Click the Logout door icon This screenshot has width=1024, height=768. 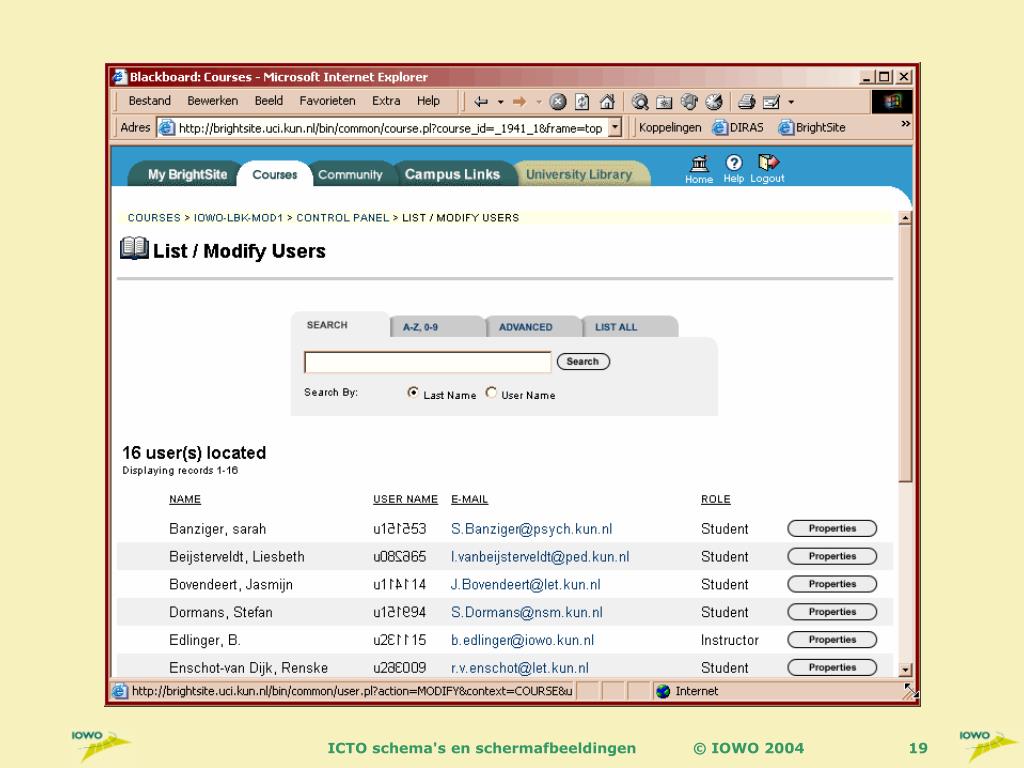pos(769,162)
